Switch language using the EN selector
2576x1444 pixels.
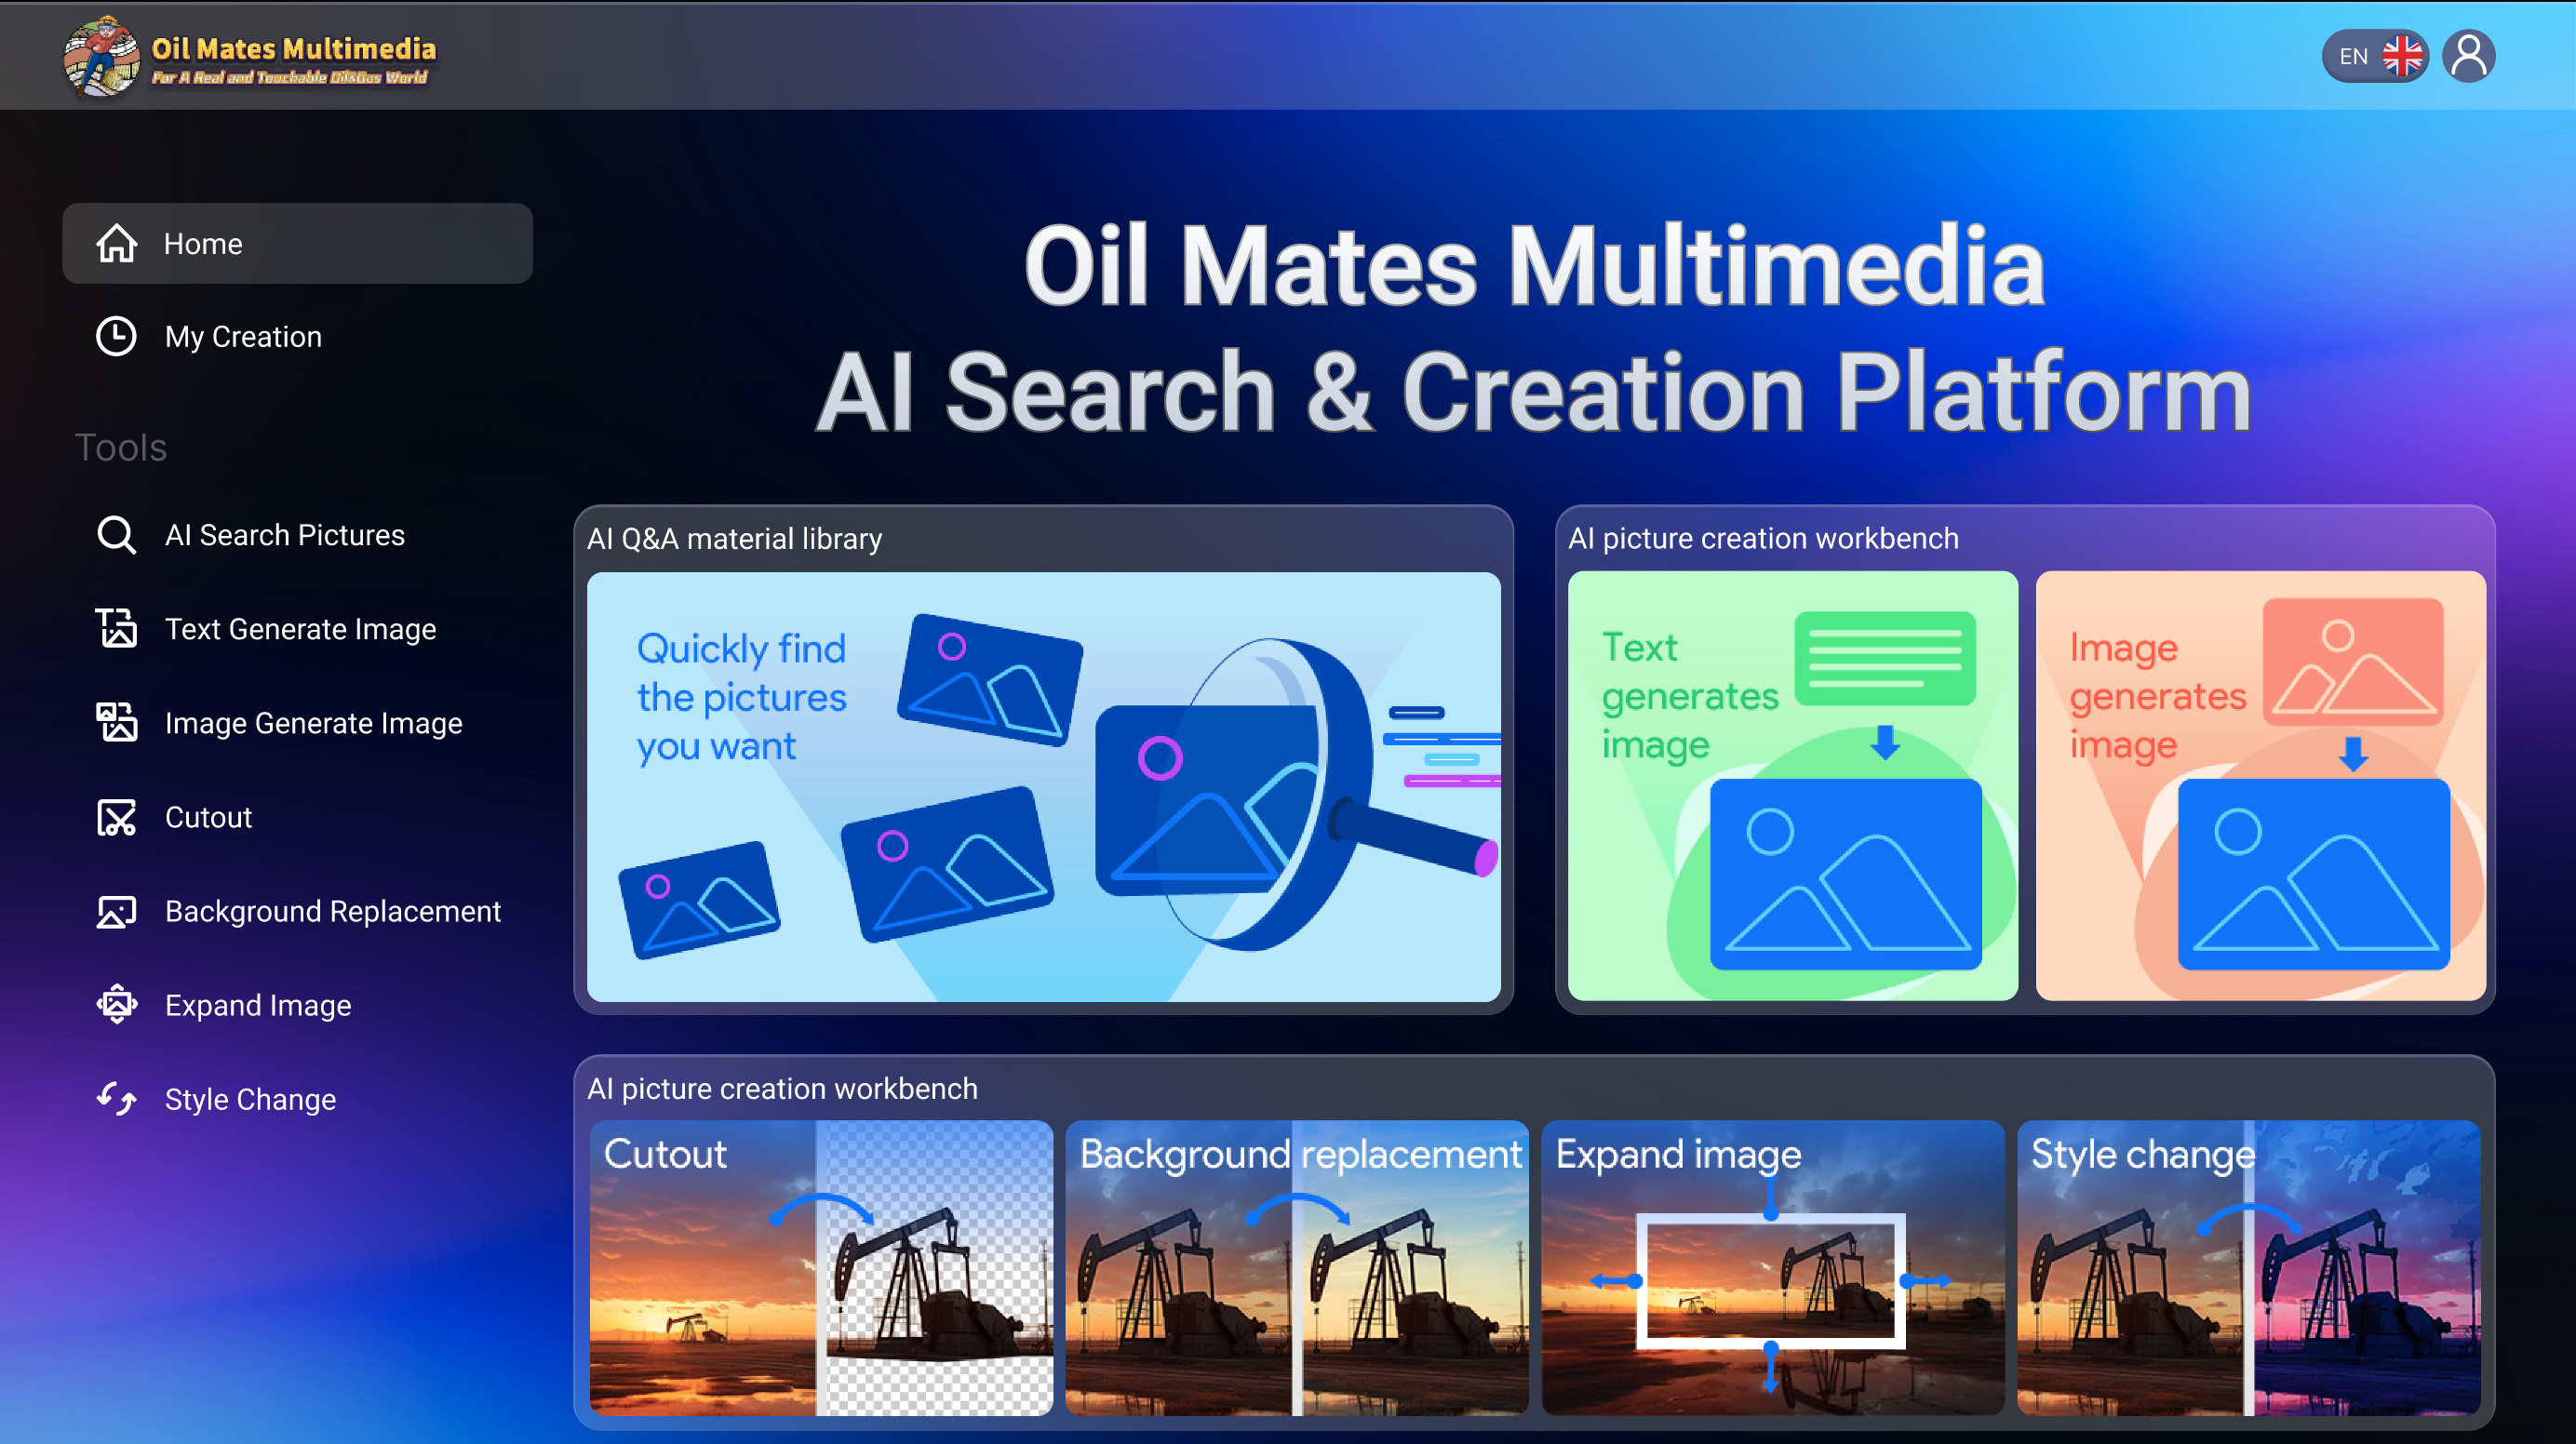click(2375, 56)
